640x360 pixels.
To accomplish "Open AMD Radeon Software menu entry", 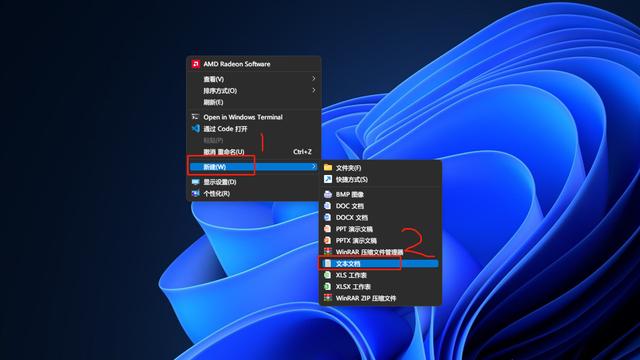I will pyautogui.click(x=253, y=64).
